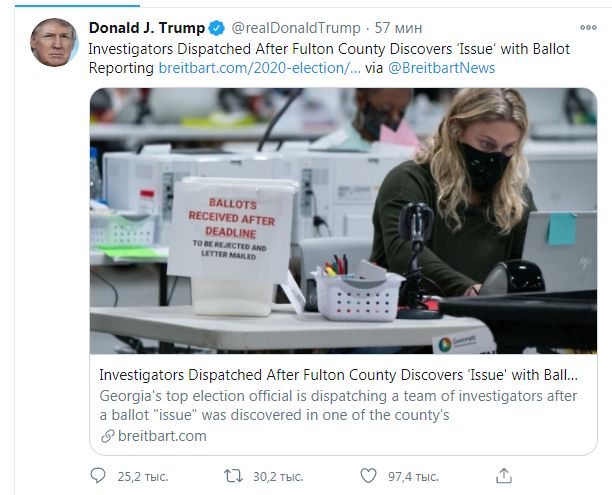The image size is (612, 495).
Task: Open the Donald J. Trump profile avatar
Action: pyautogui.click(x=53, y=43)
